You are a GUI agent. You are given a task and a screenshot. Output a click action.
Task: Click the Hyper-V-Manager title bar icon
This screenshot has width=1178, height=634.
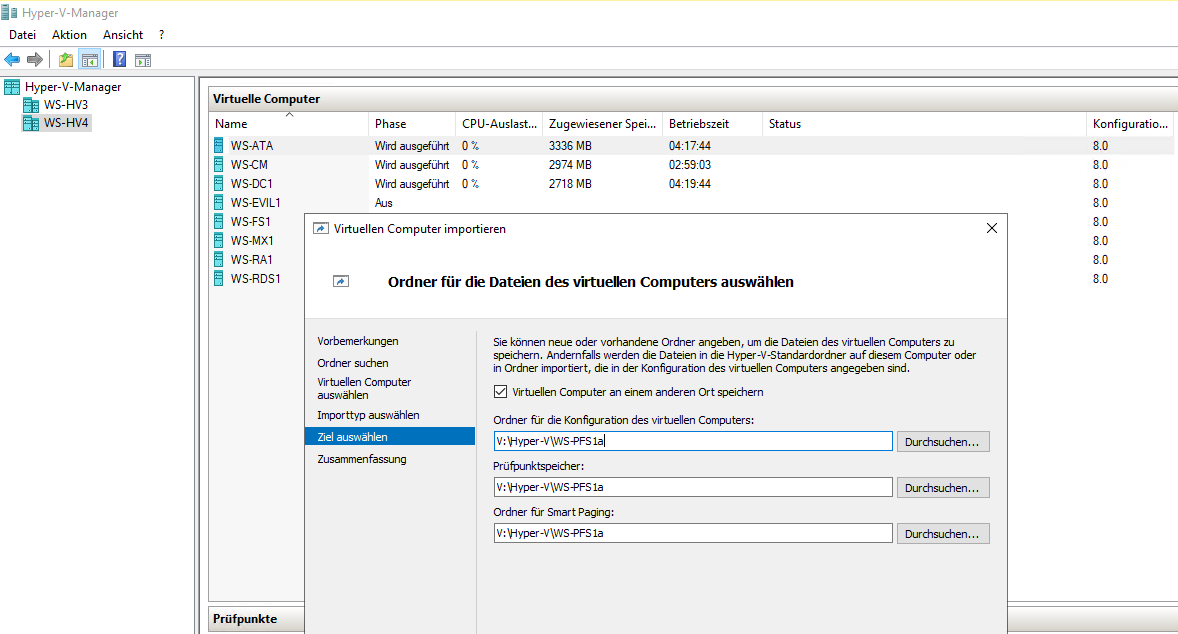point(9,12)
